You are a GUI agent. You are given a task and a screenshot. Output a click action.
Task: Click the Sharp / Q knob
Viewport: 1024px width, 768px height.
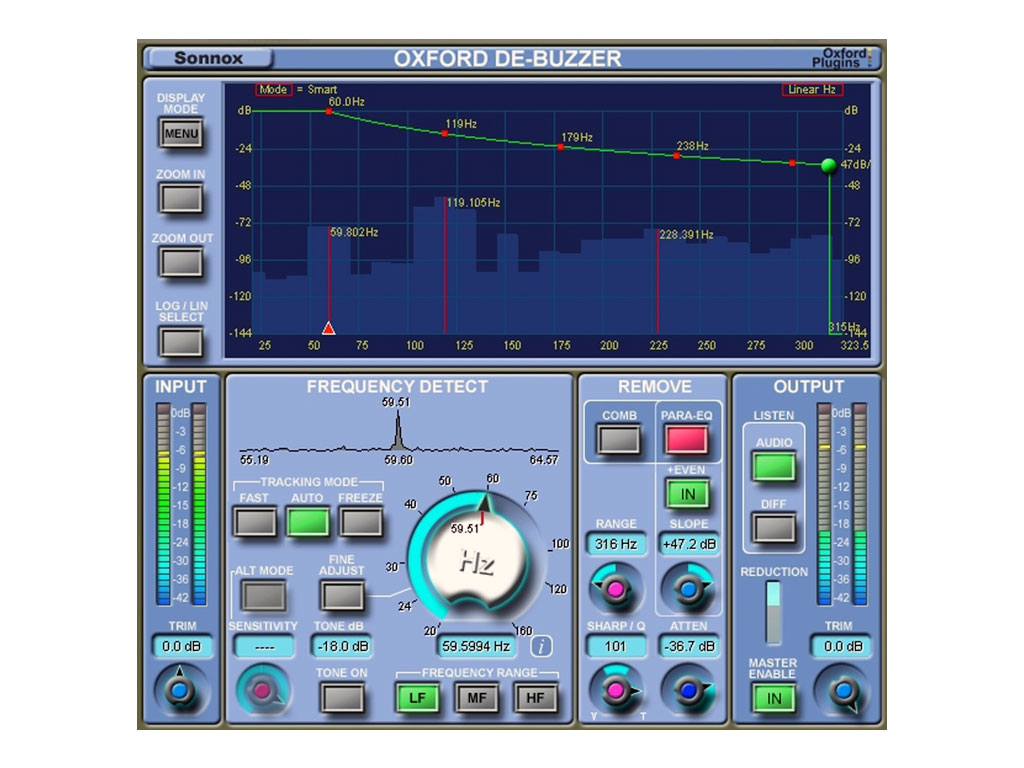click(615, 690)
